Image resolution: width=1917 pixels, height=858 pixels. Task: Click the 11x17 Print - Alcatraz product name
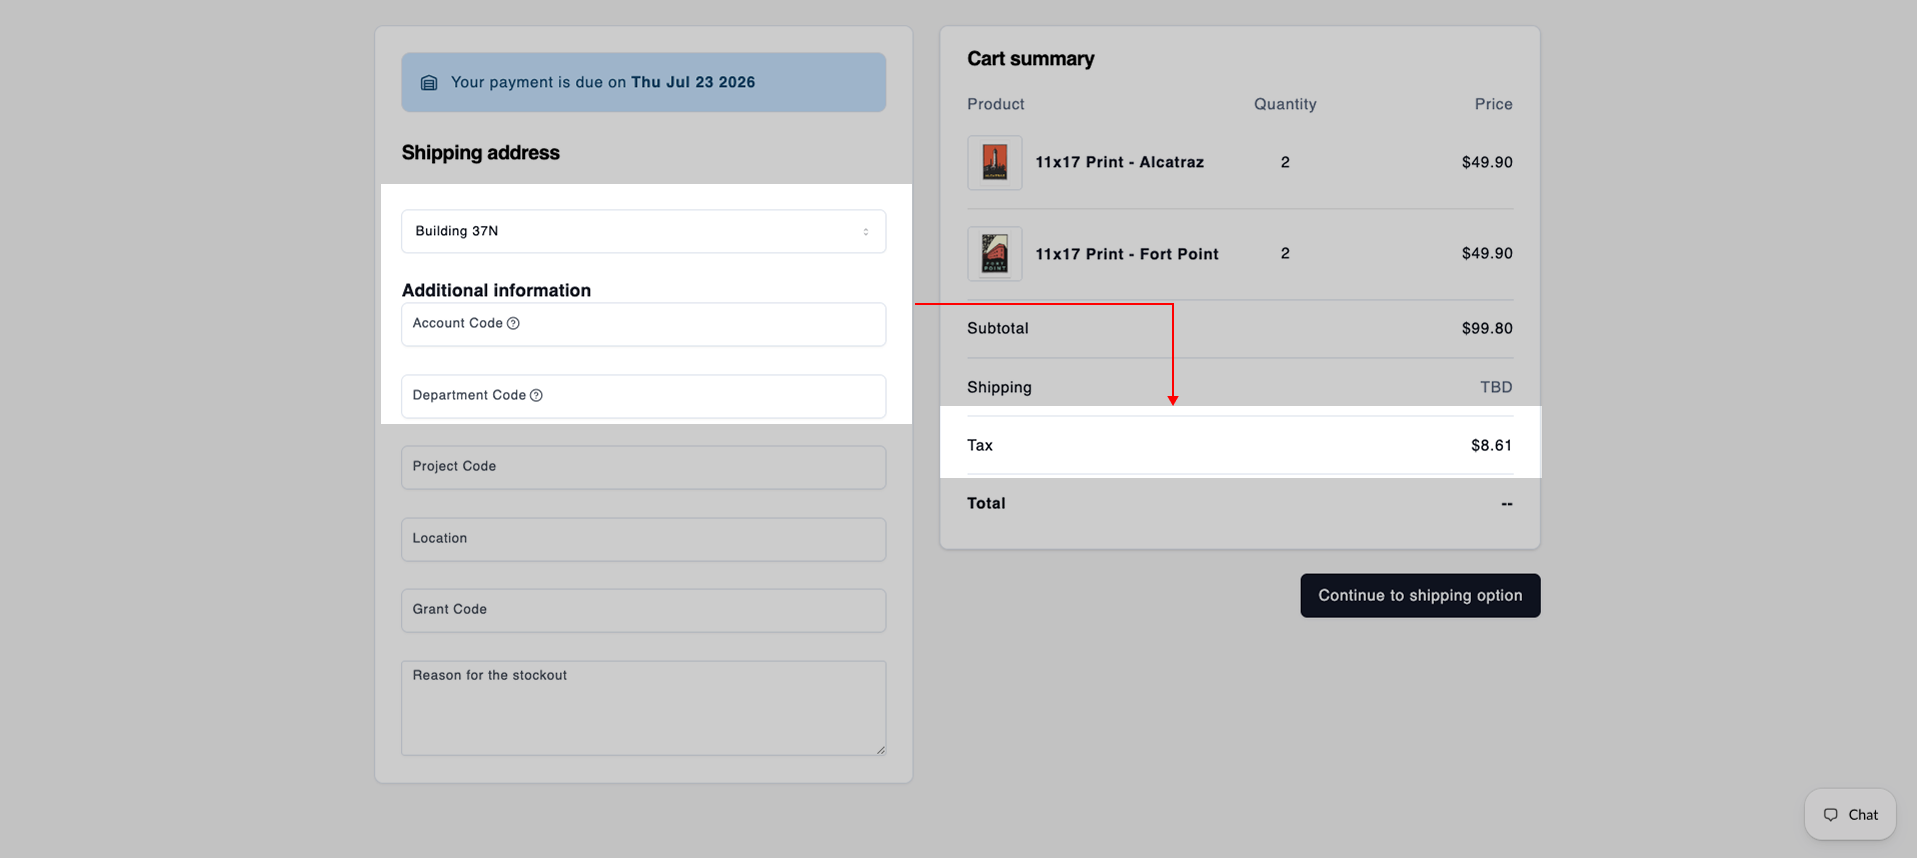click(1119, 162)
